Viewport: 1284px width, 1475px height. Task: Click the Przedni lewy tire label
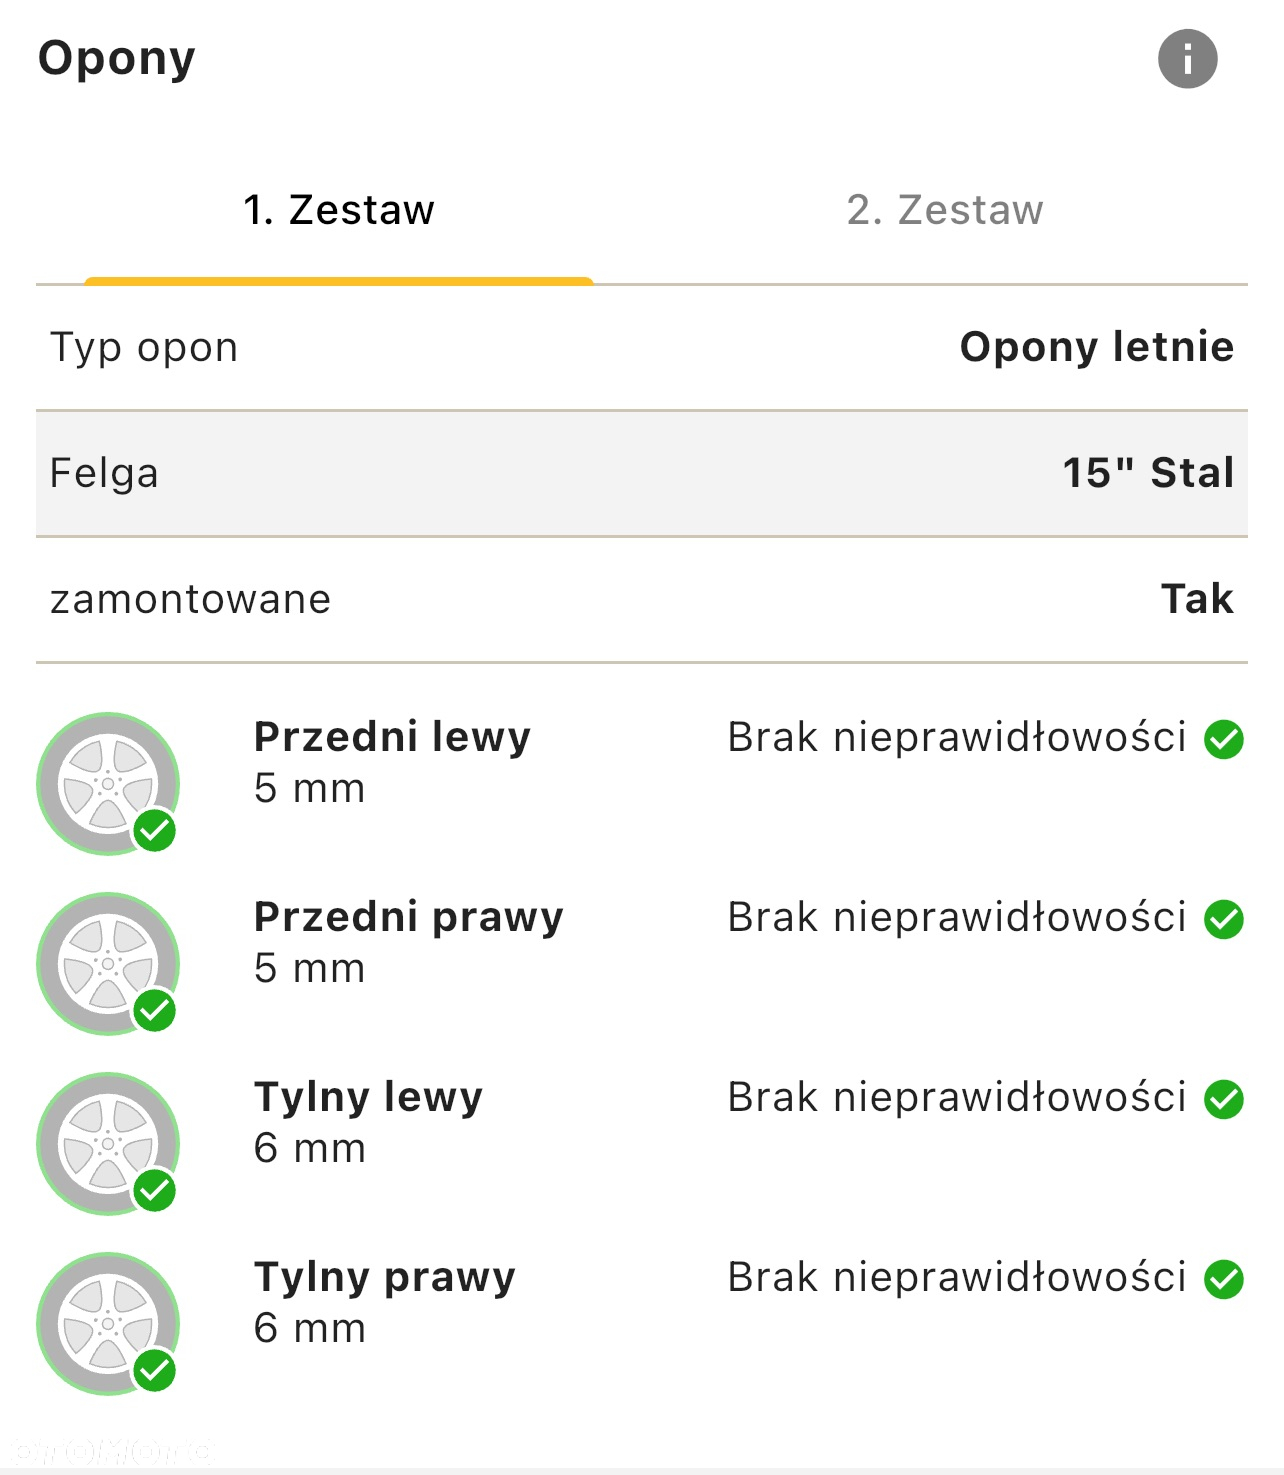[x=392, y=737]
